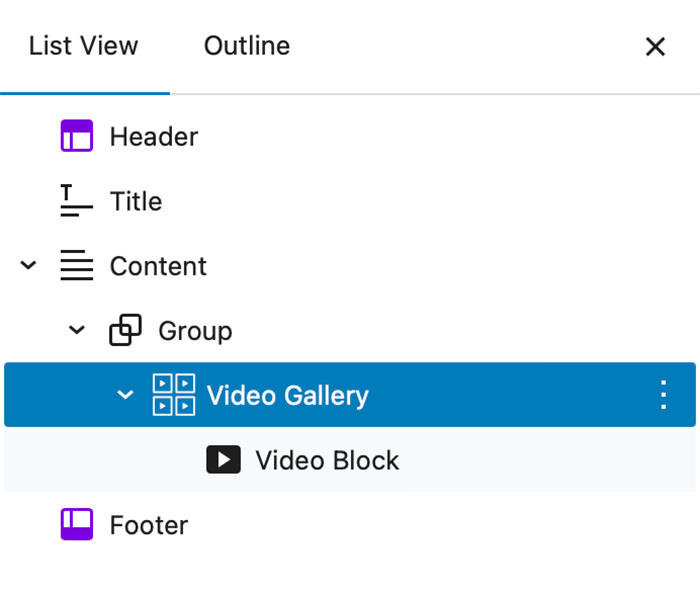Screen dimensions: 700x595
Task: Close the List View panel
Action: 655,47
